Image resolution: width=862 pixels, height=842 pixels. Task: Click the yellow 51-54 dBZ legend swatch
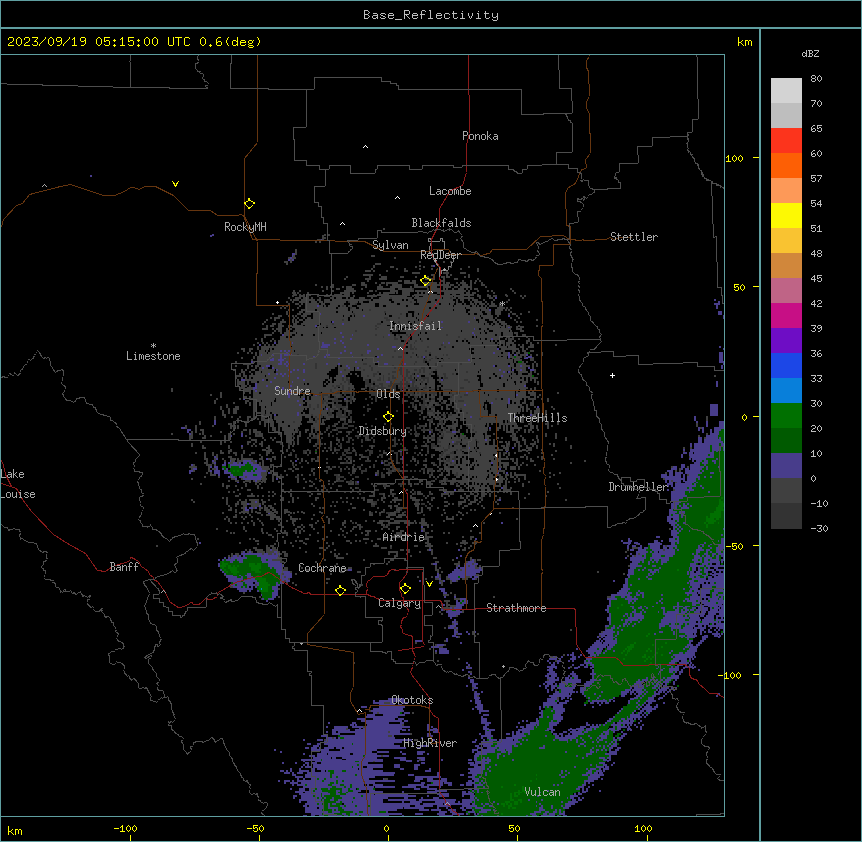(x=786, y=215)
